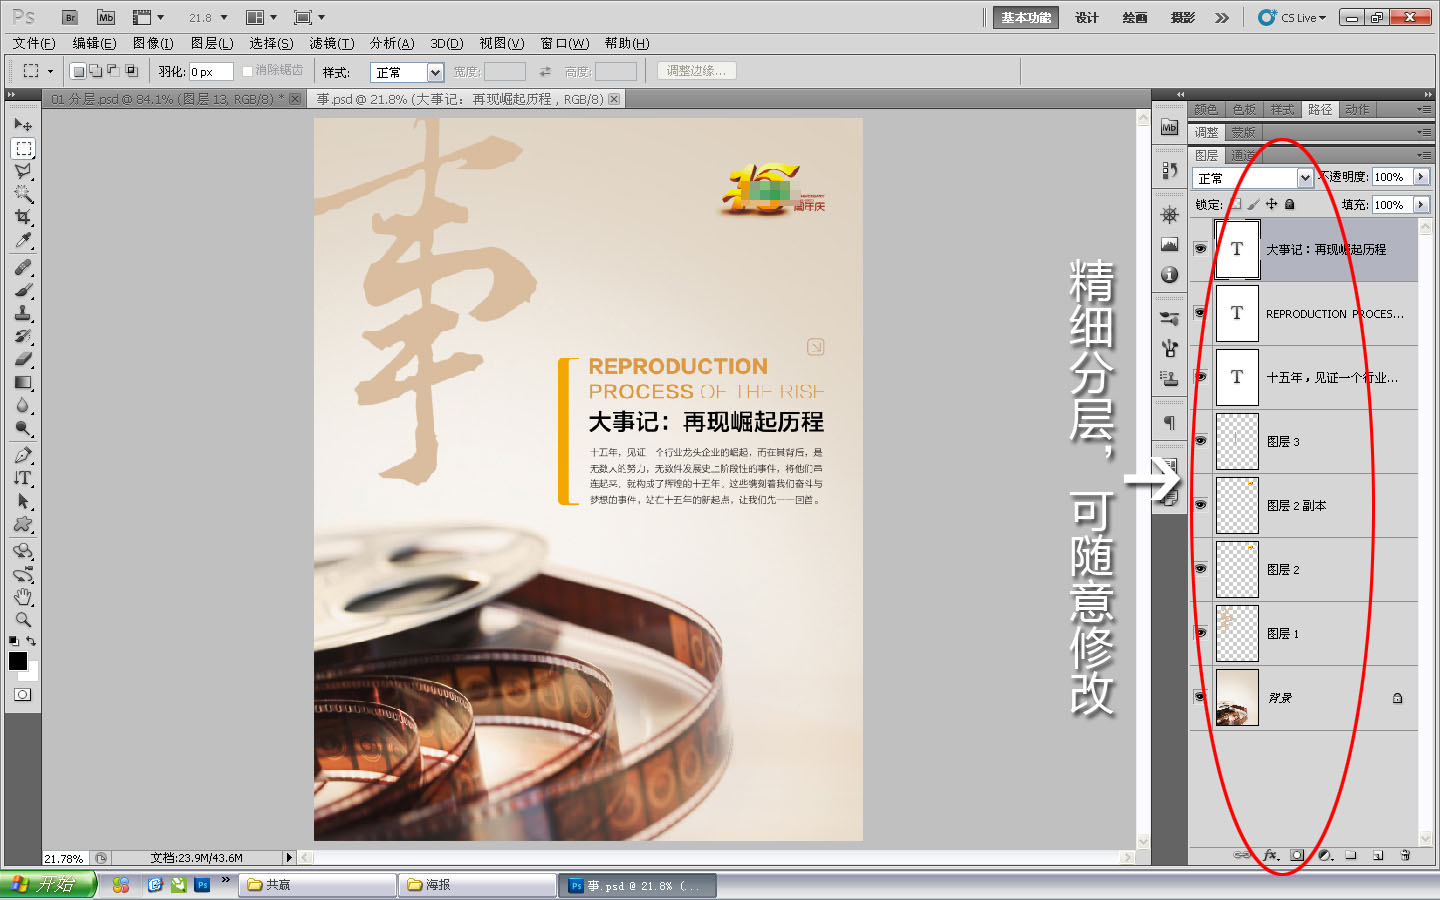
Task: Hide the 十五年，见证一个行业 layer
Action: click(x=1200, y=377)
